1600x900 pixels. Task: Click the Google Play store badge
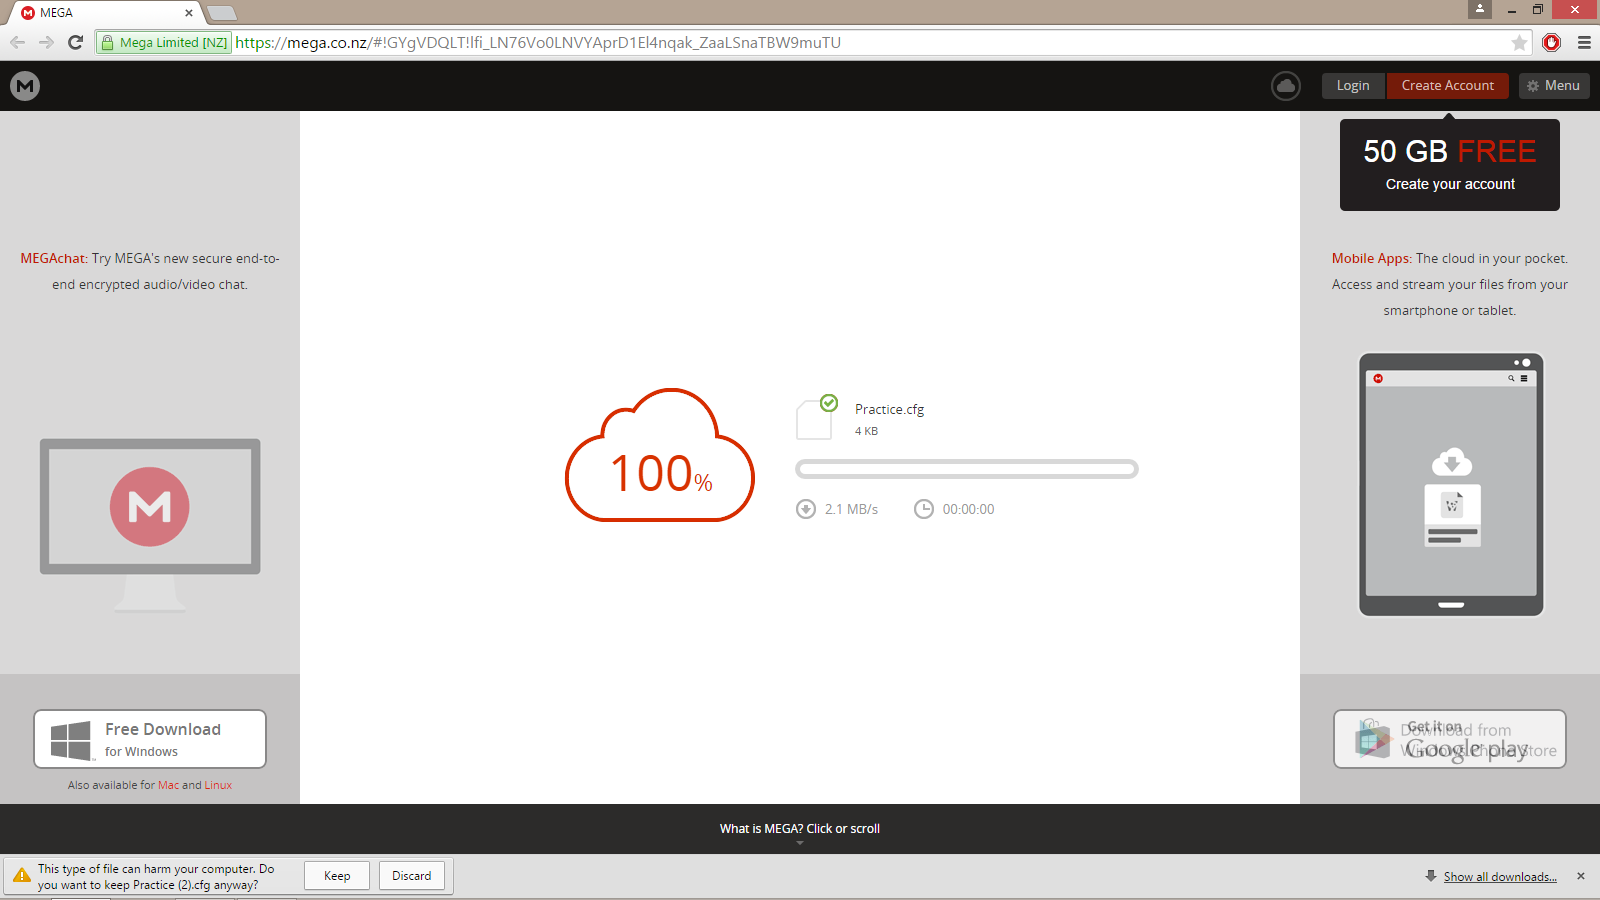tap(1450, 739)
